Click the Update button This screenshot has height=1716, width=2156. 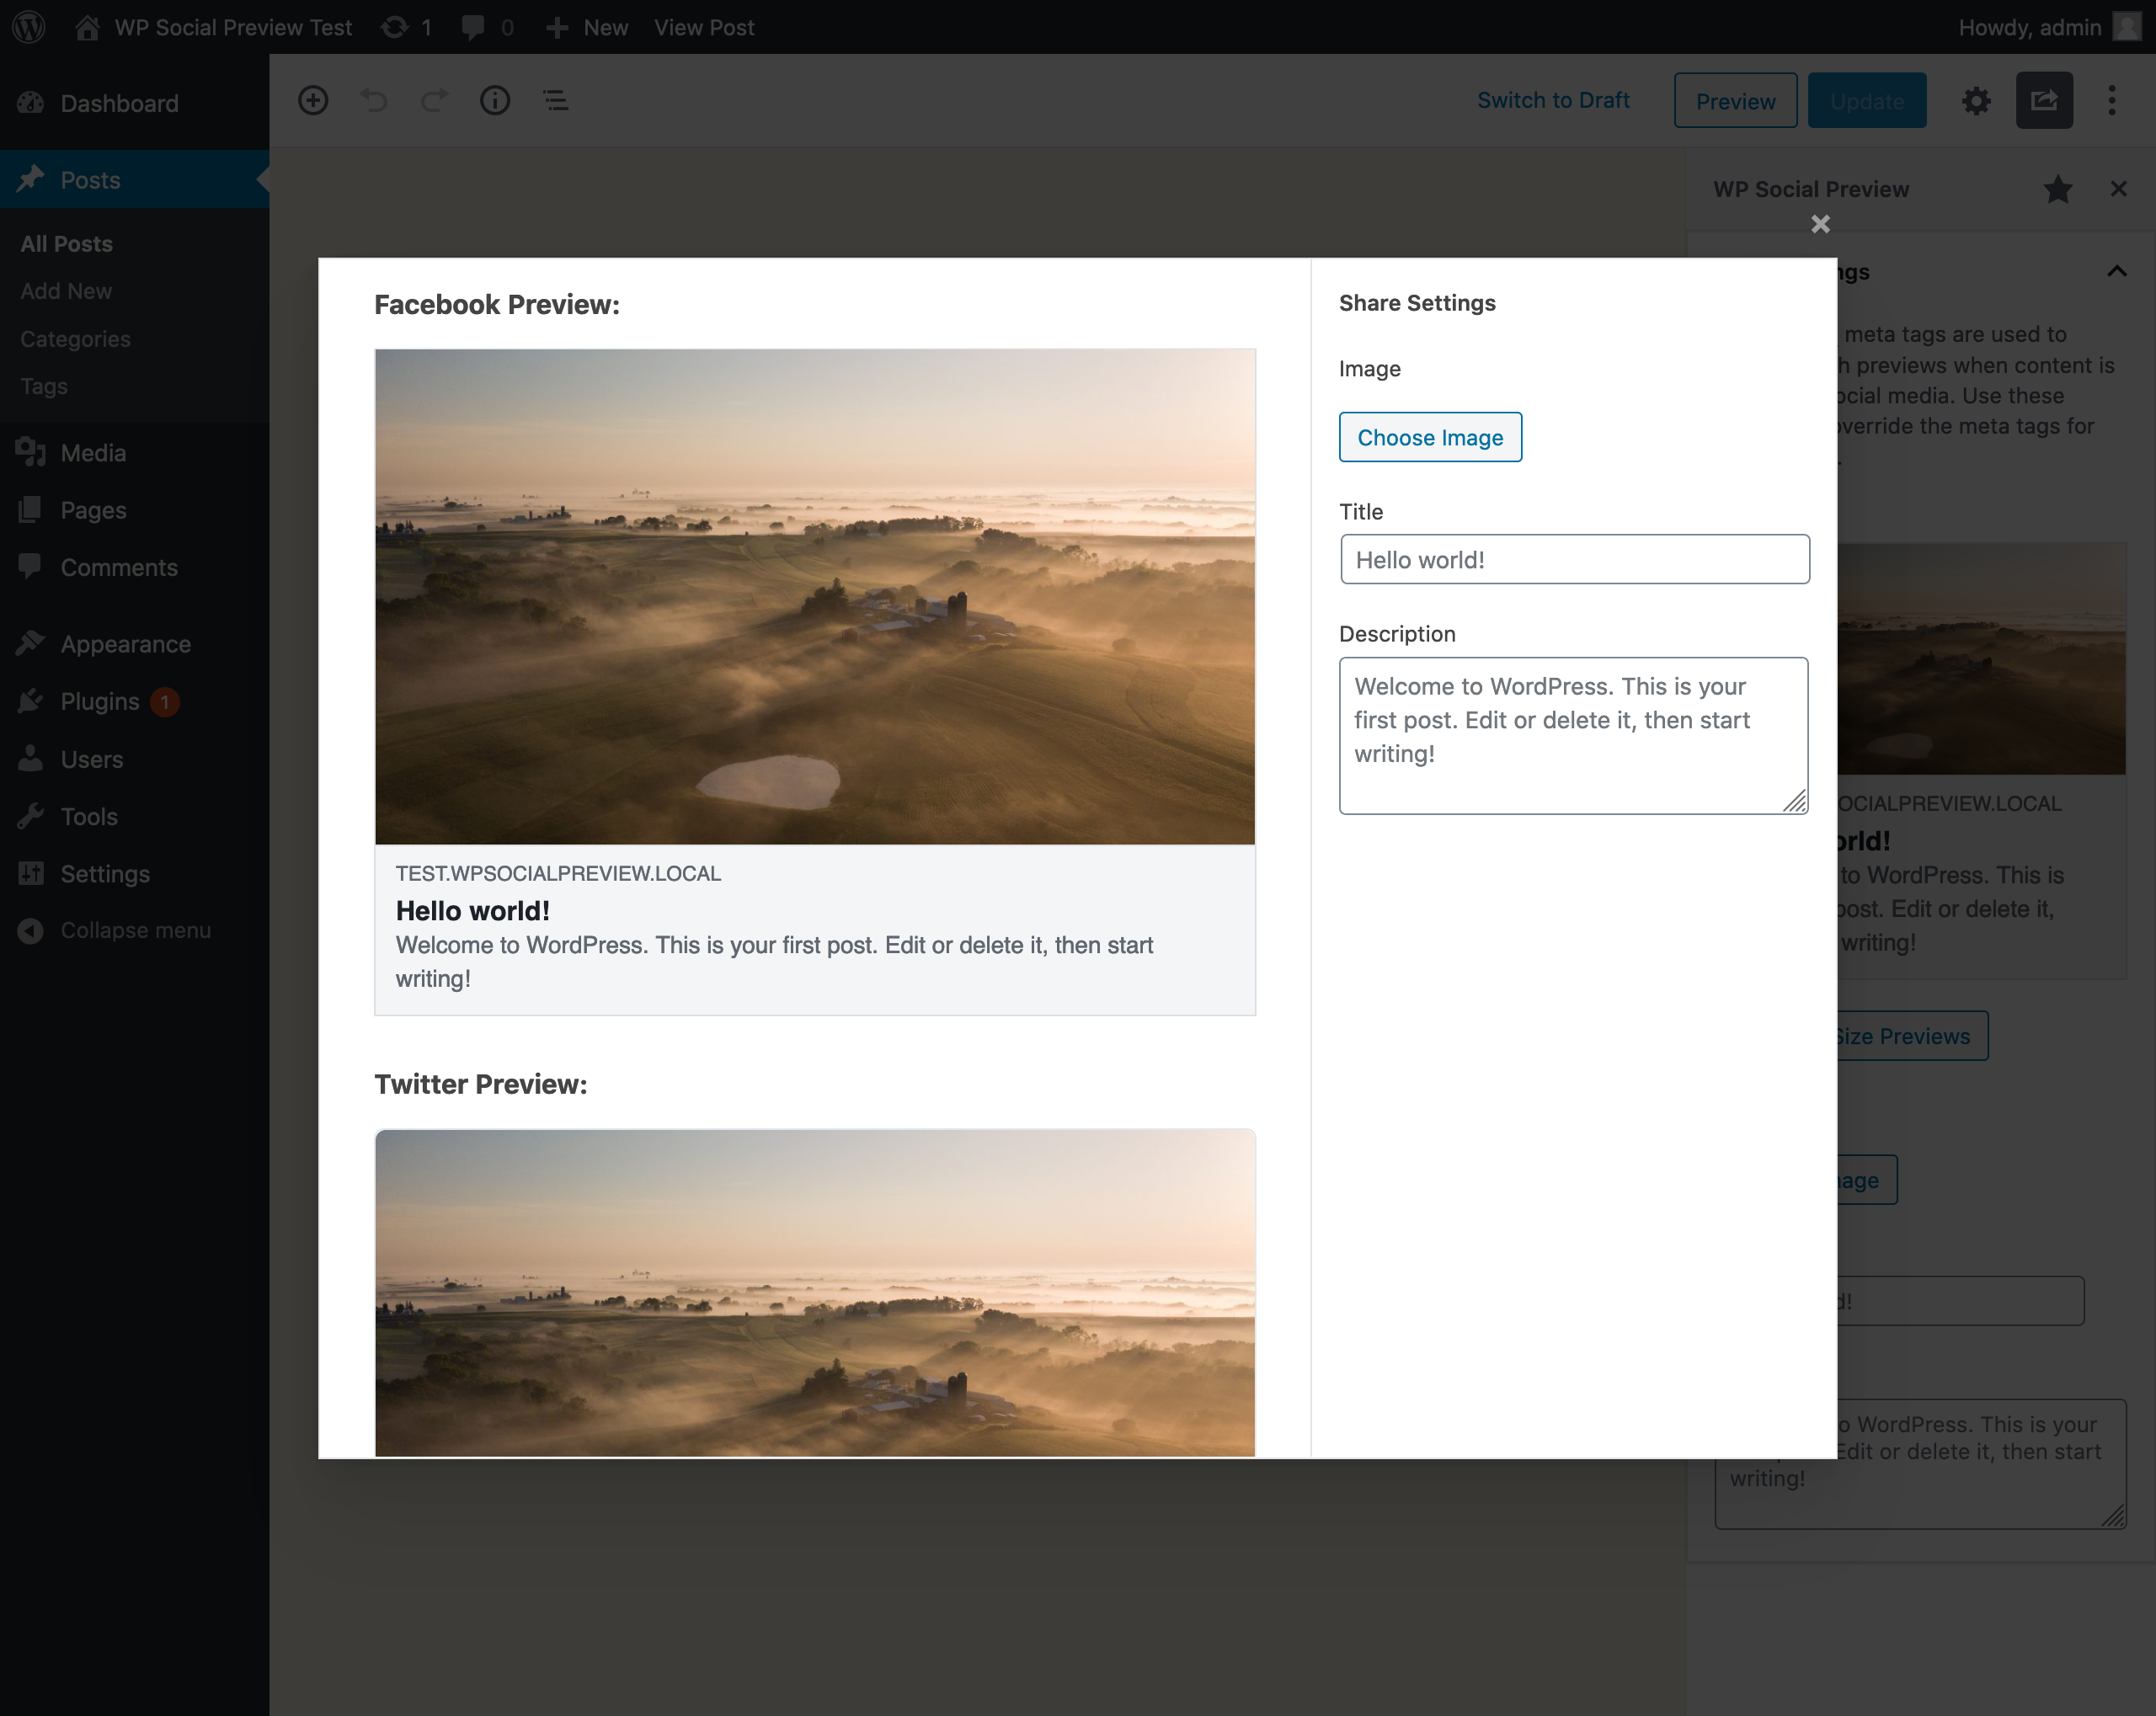[1867, 100]
